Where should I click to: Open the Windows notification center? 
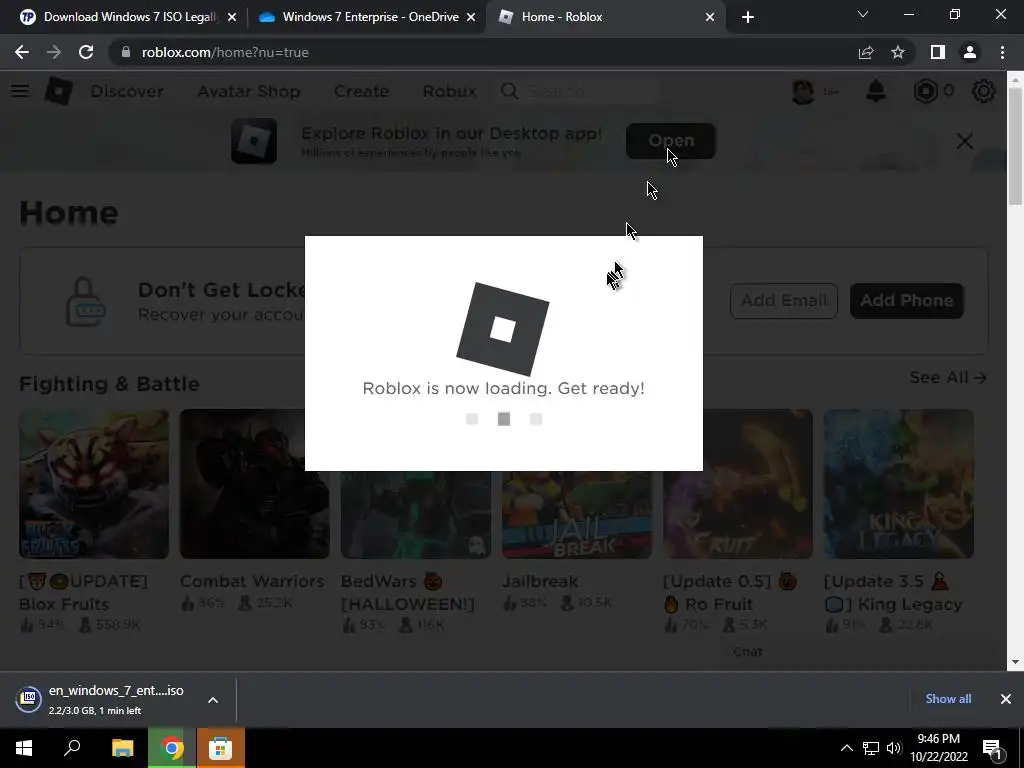tap(992, 748)
